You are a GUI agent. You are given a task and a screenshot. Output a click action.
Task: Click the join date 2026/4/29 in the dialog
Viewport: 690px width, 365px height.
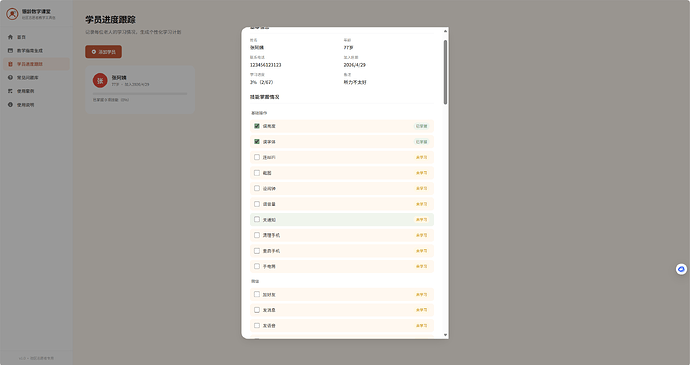(354, 65)
